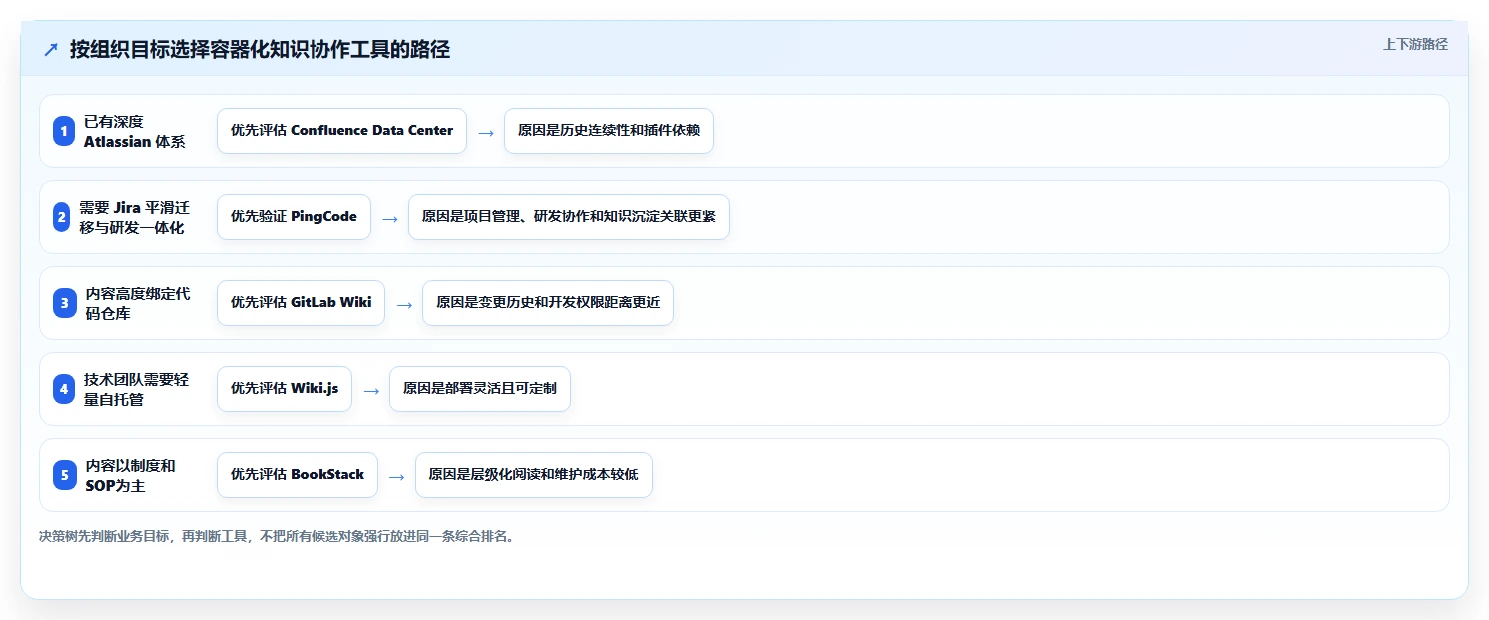Click 原因是项目管理、研发协作 reason box
The height and width of the screenshot is (620, 1489).
pyautogui.click(x=569, y=217)
